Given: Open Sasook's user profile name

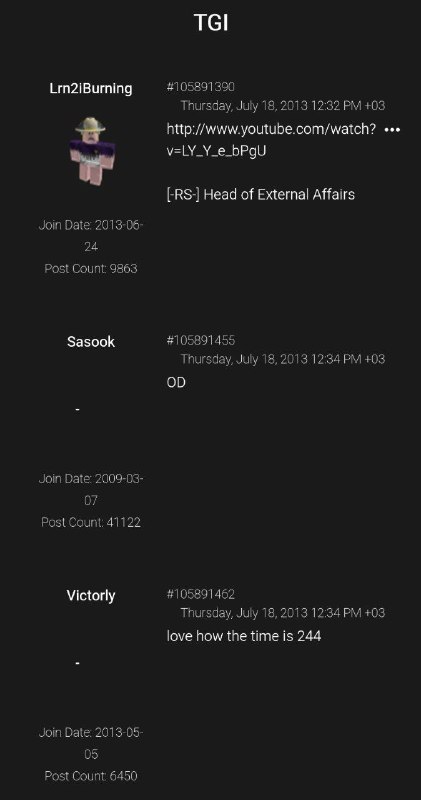Looking at the screenshot, I should [91, 342].
